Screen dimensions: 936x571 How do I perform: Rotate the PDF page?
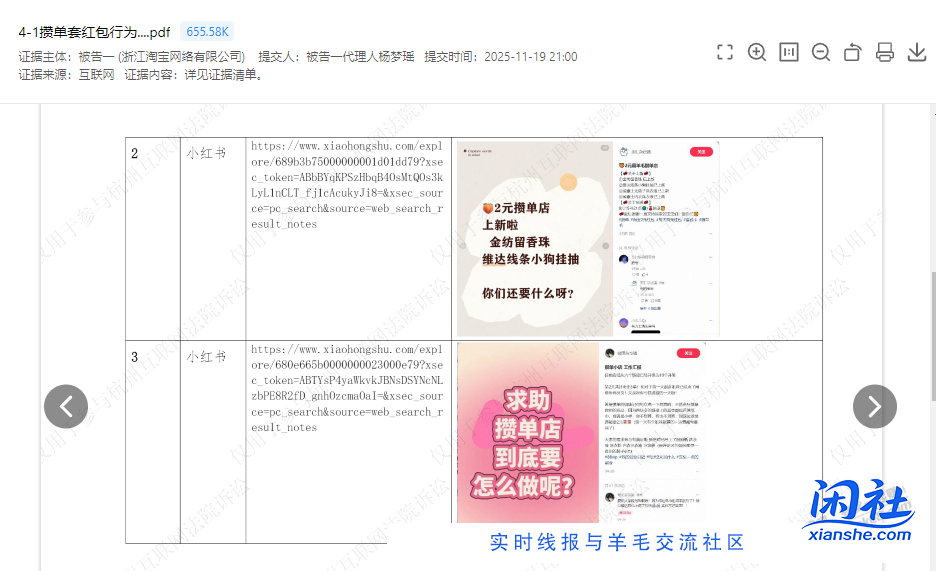[852, 53]
